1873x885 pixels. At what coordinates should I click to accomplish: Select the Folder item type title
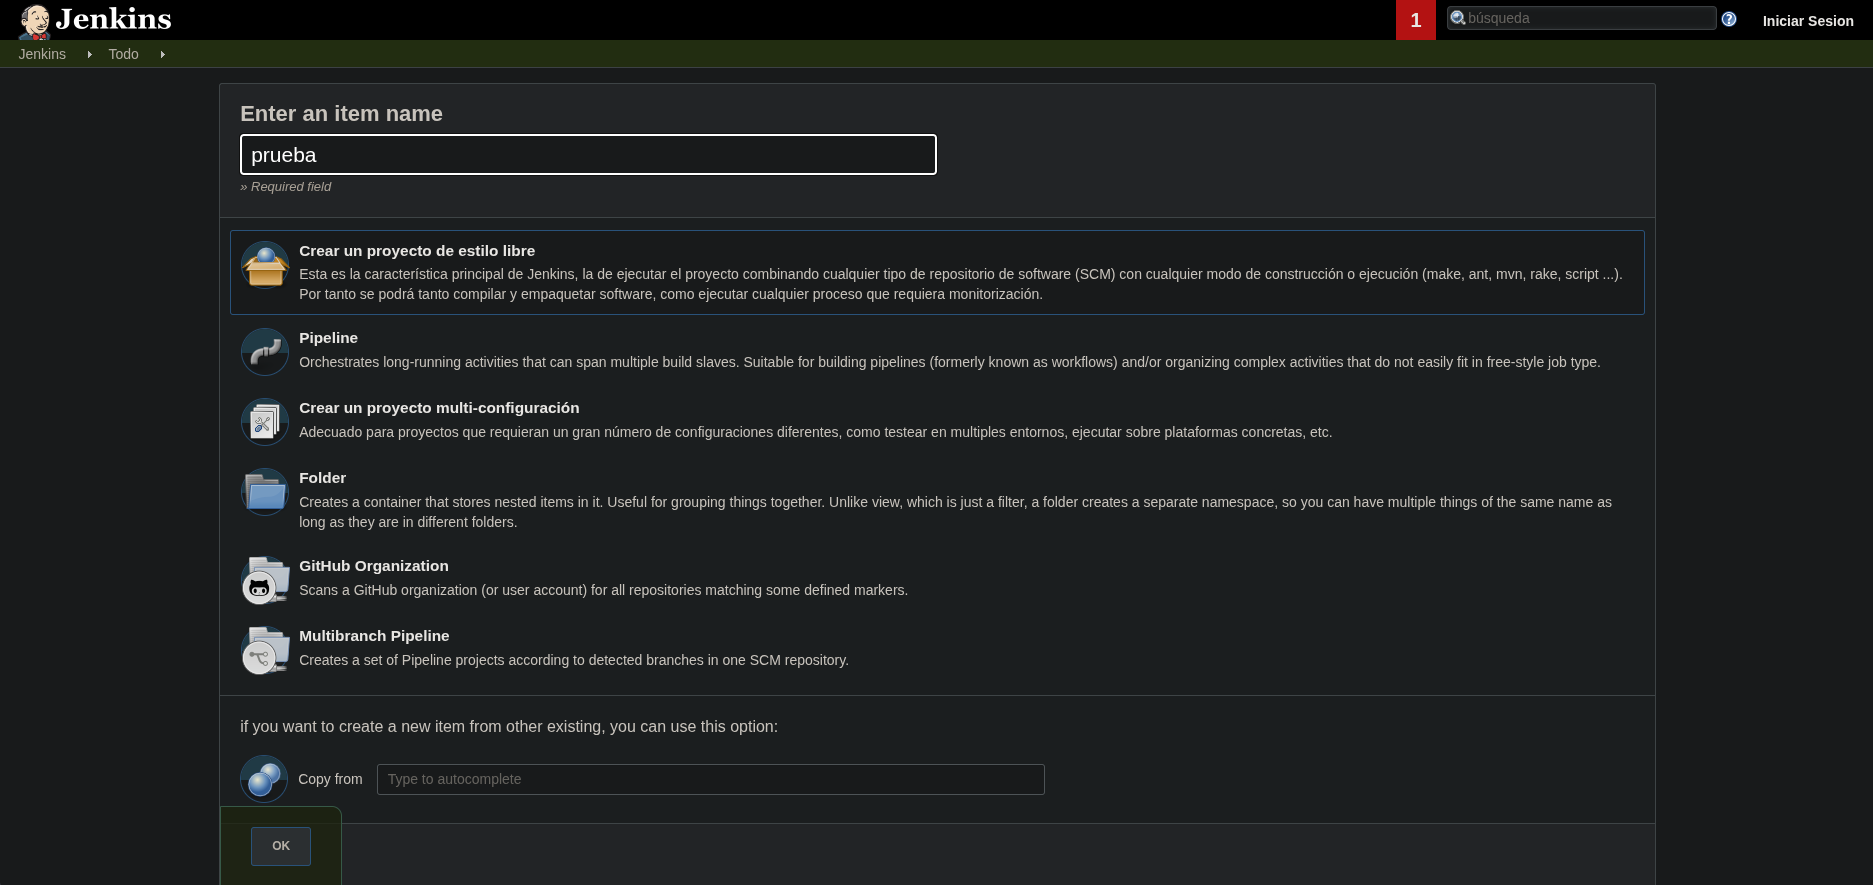pos(322,478)
